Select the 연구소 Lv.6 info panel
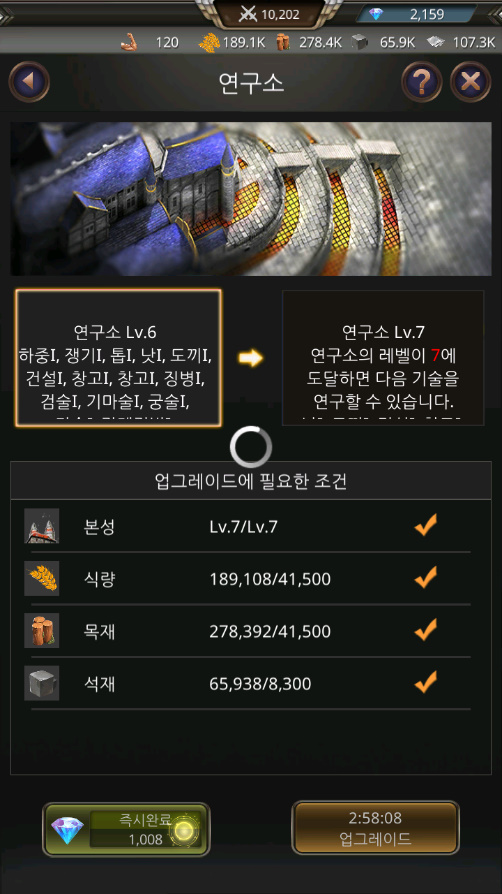The width and height of the screenshot is (502, 894). (119, 357)
